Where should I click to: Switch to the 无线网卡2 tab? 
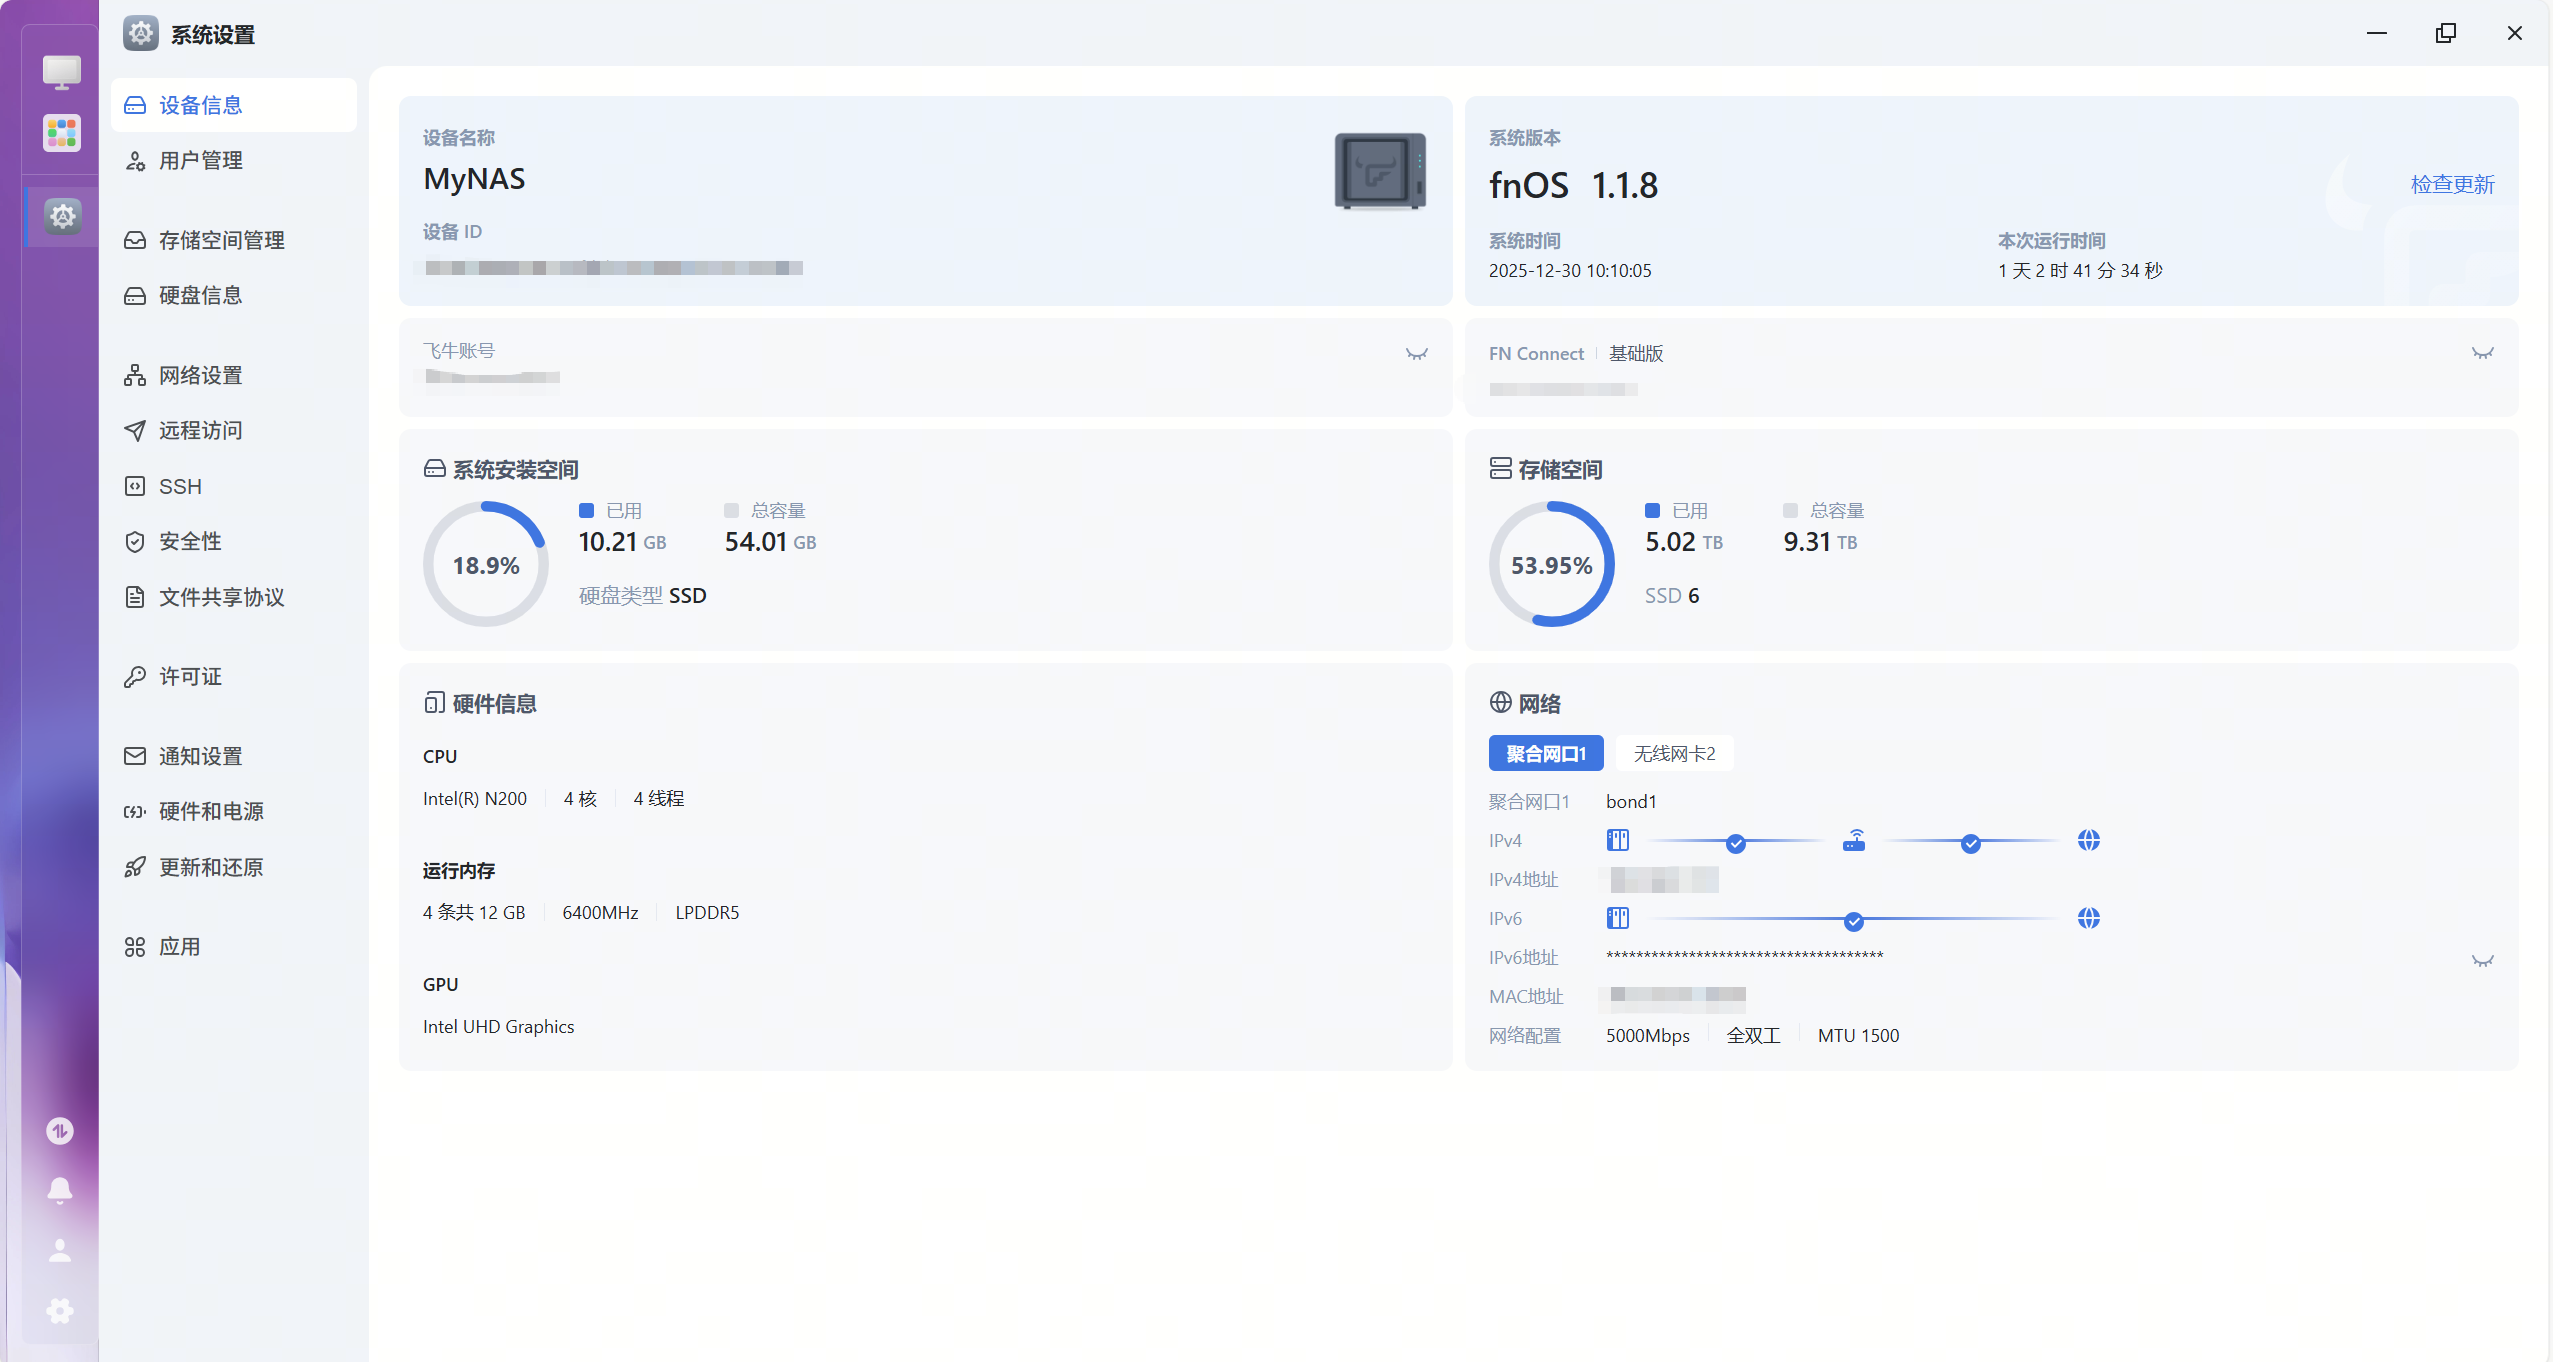(1674, 753)
